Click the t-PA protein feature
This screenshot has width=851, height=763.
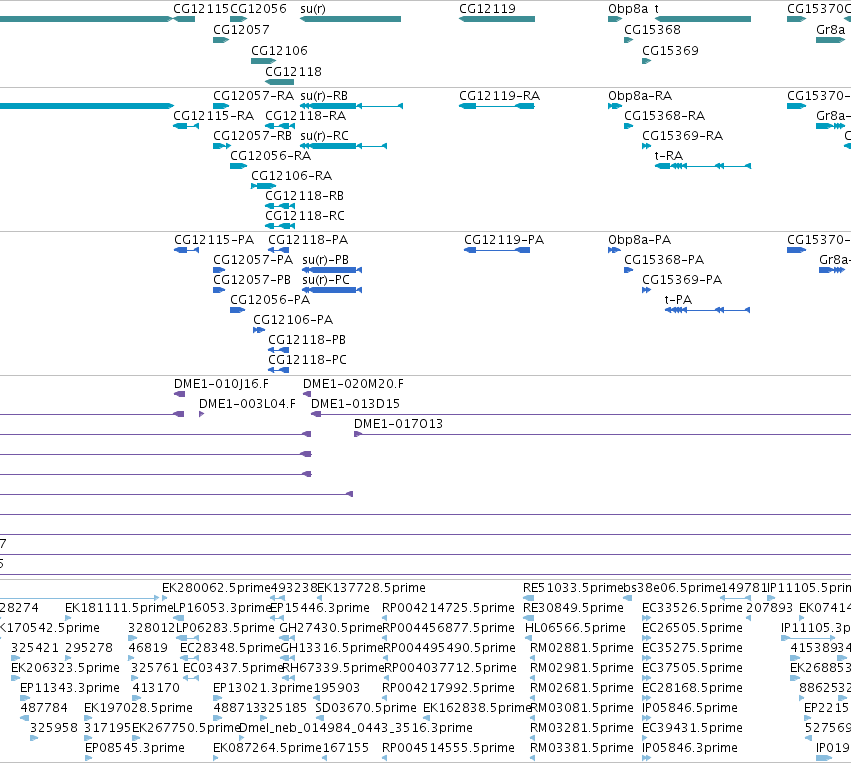707,310
